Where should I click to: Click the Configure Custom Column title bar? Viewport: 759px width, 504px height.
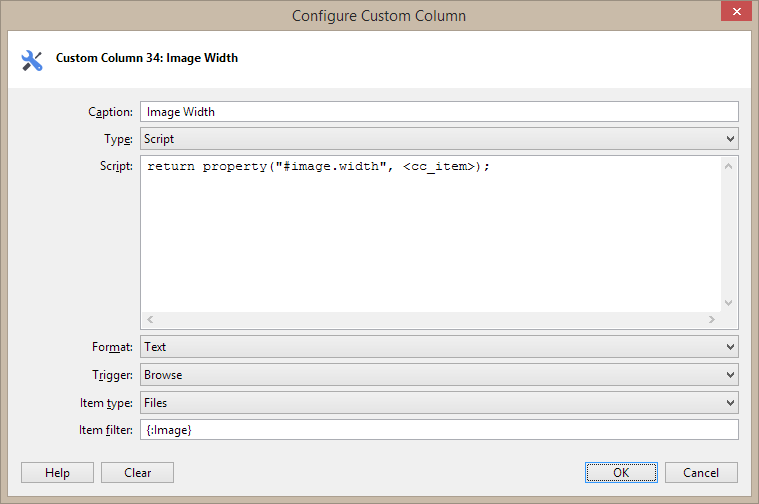click(x=378, y=15)
